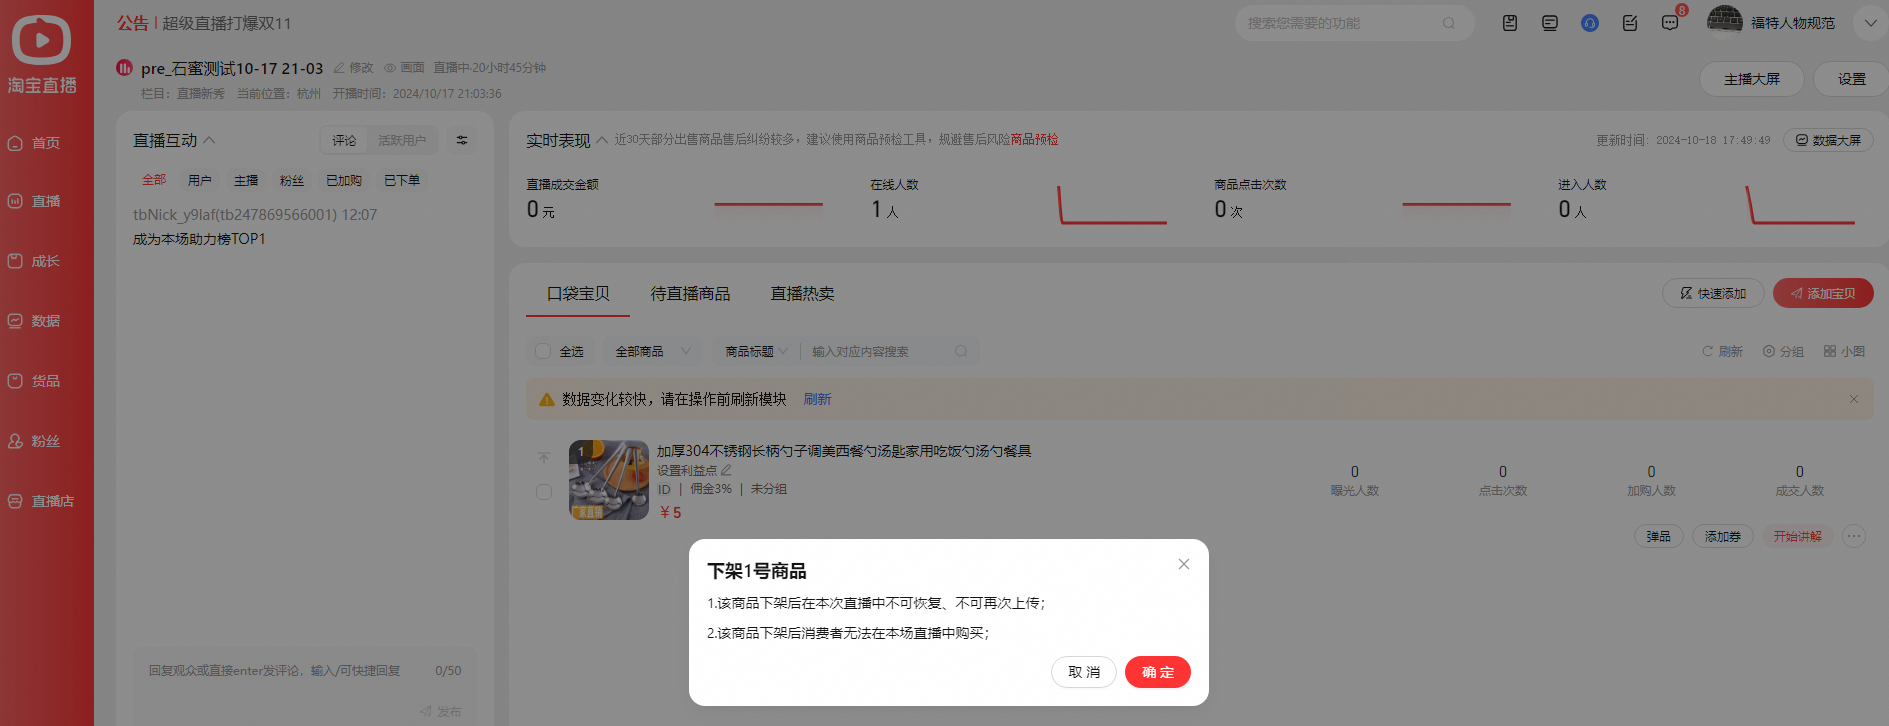This screenshot has height=726, width=1889.
Task: Open the 首页 sidebar icon
Action: [x=15, y=143]
